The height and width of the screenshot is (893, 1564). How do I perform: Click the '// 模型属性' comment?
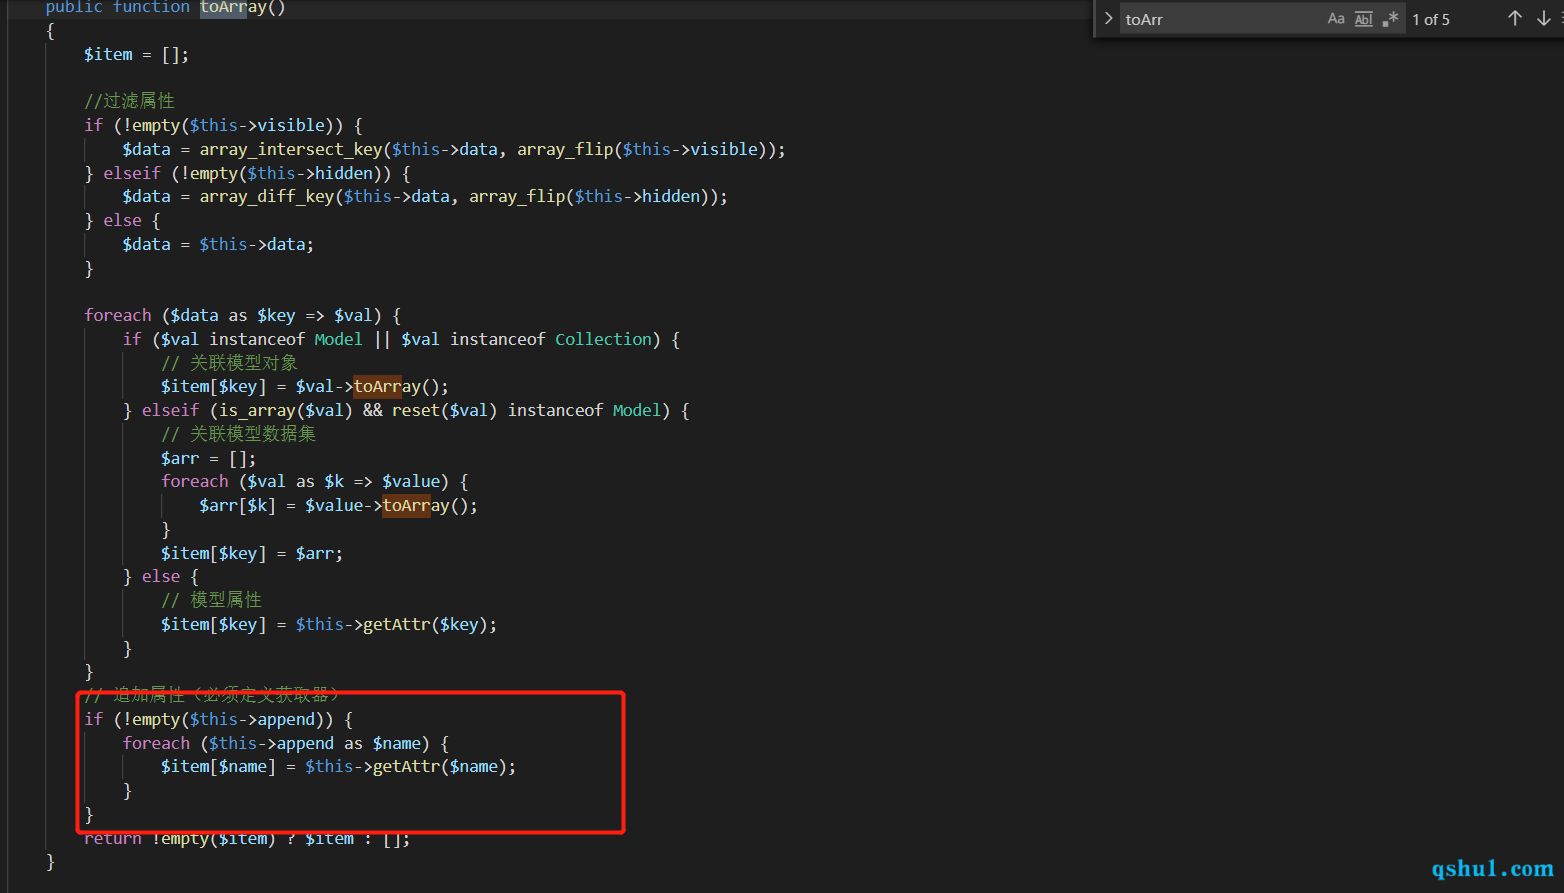211,599
